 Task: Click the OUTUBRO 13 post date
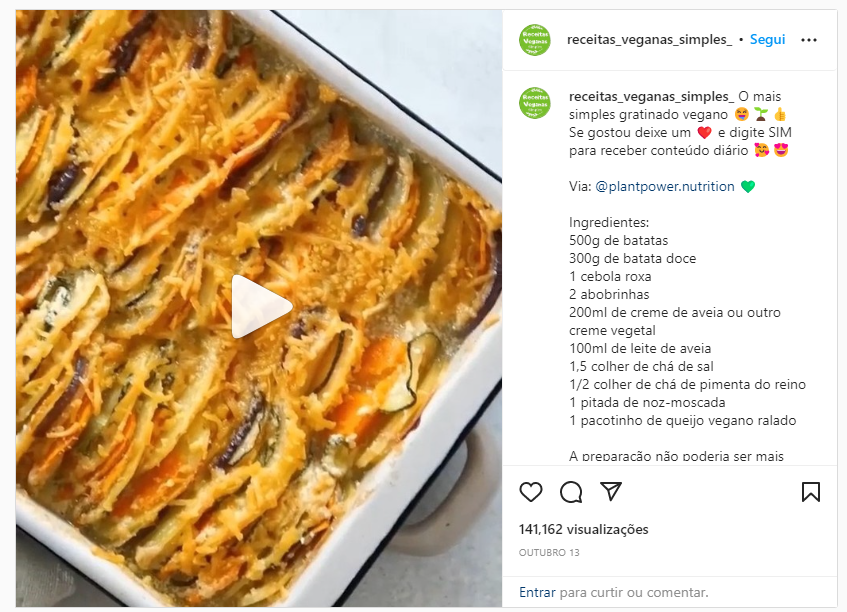click(549, 553)
